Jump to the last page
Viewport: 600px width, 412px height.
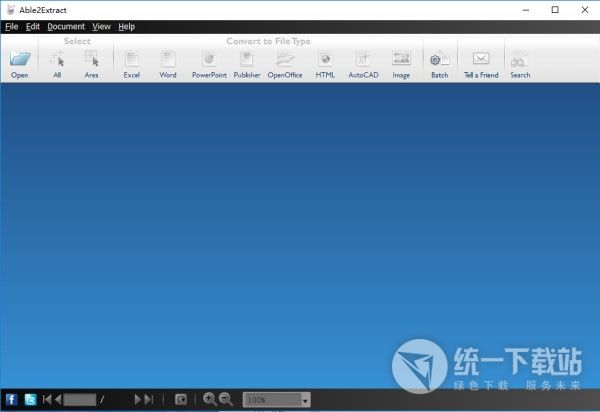[149, 400]
